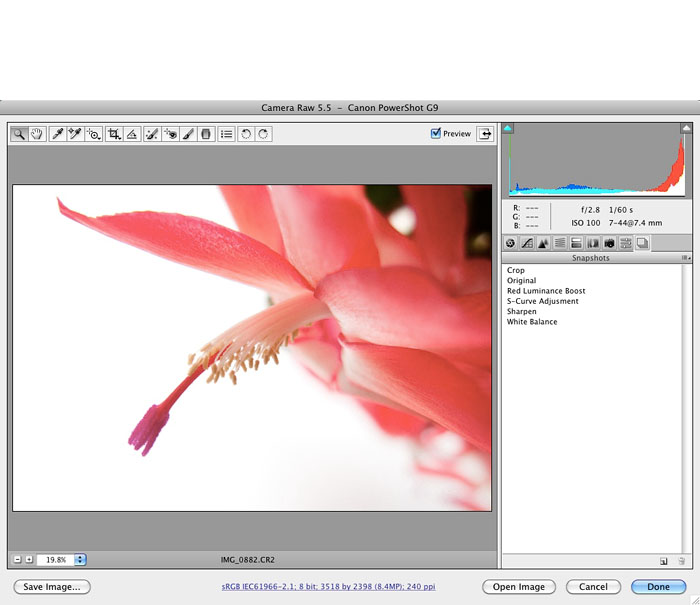
Task: Activate the Targeted Adjustment tool
Action: point(93,134)
